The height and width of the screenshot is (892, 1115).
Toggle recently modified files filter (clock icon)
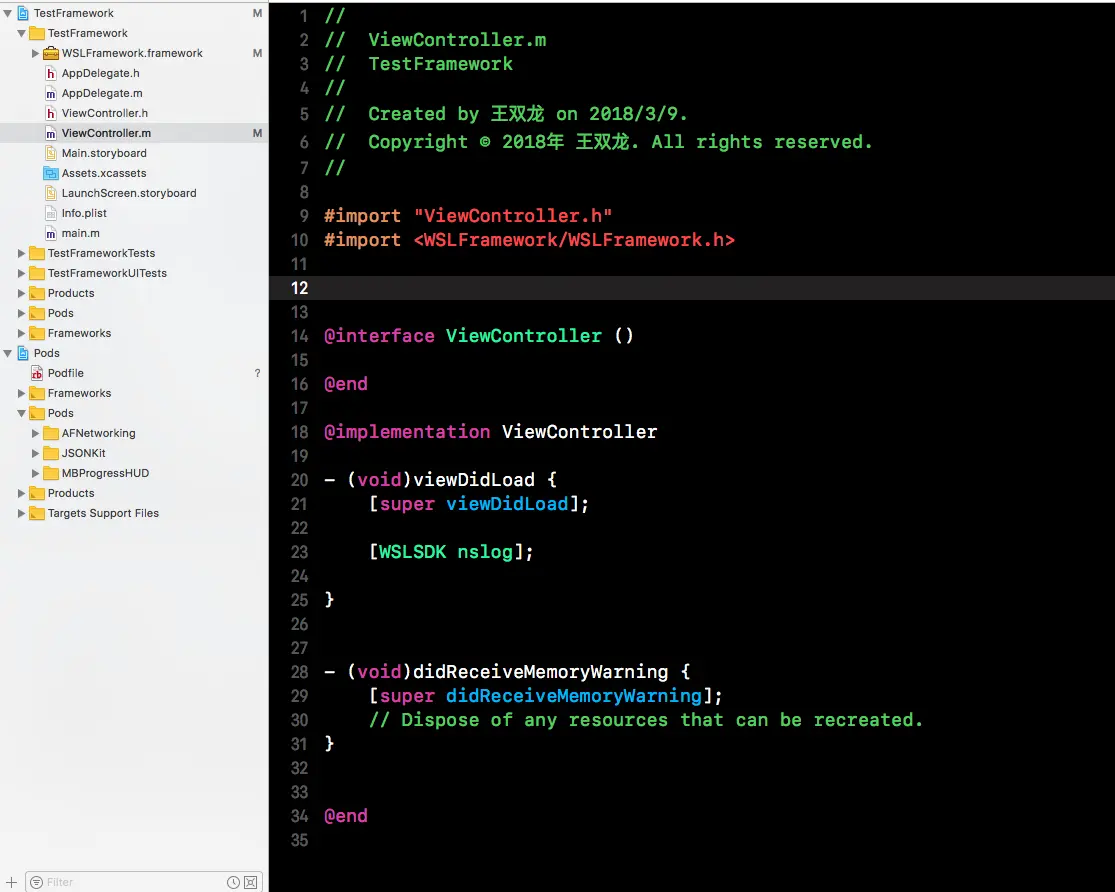click(233, 882)
